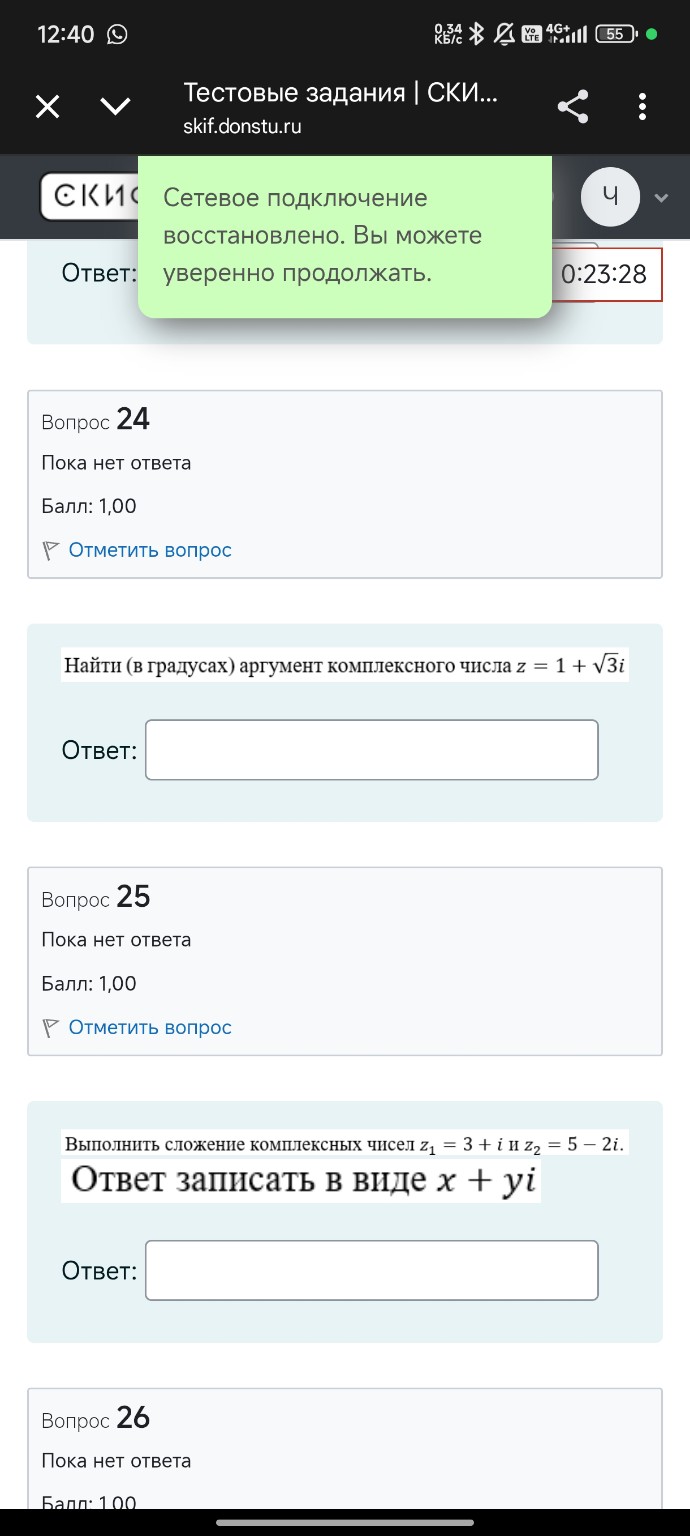Viewport: 690px width, 1536px height.
Task: Click the flag icon beside Вопрос 24
Action: coord(49,549)
